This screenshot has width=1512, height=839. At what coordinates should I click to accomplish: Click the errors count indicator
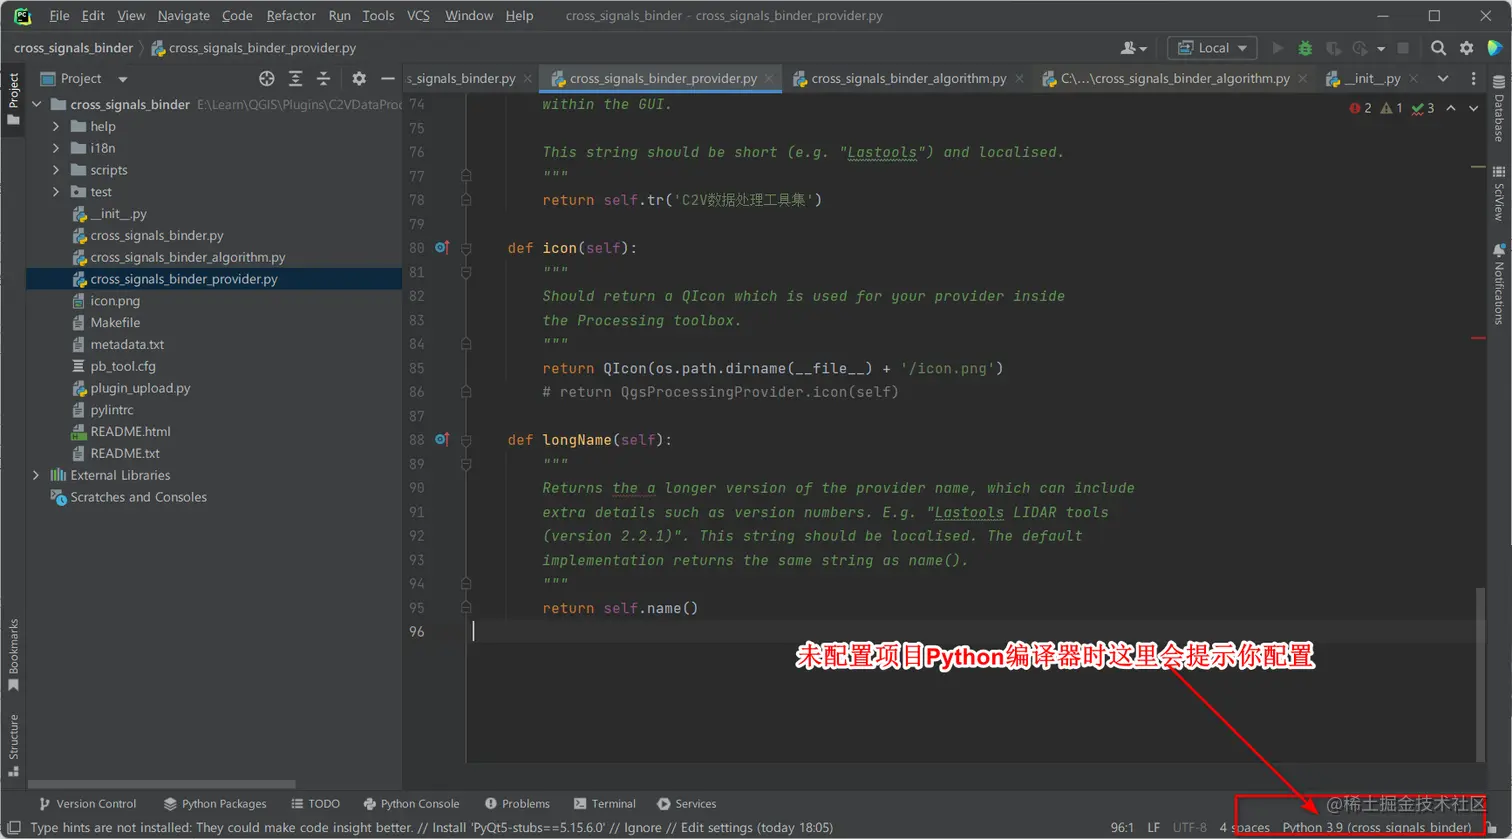(1360, 108)
